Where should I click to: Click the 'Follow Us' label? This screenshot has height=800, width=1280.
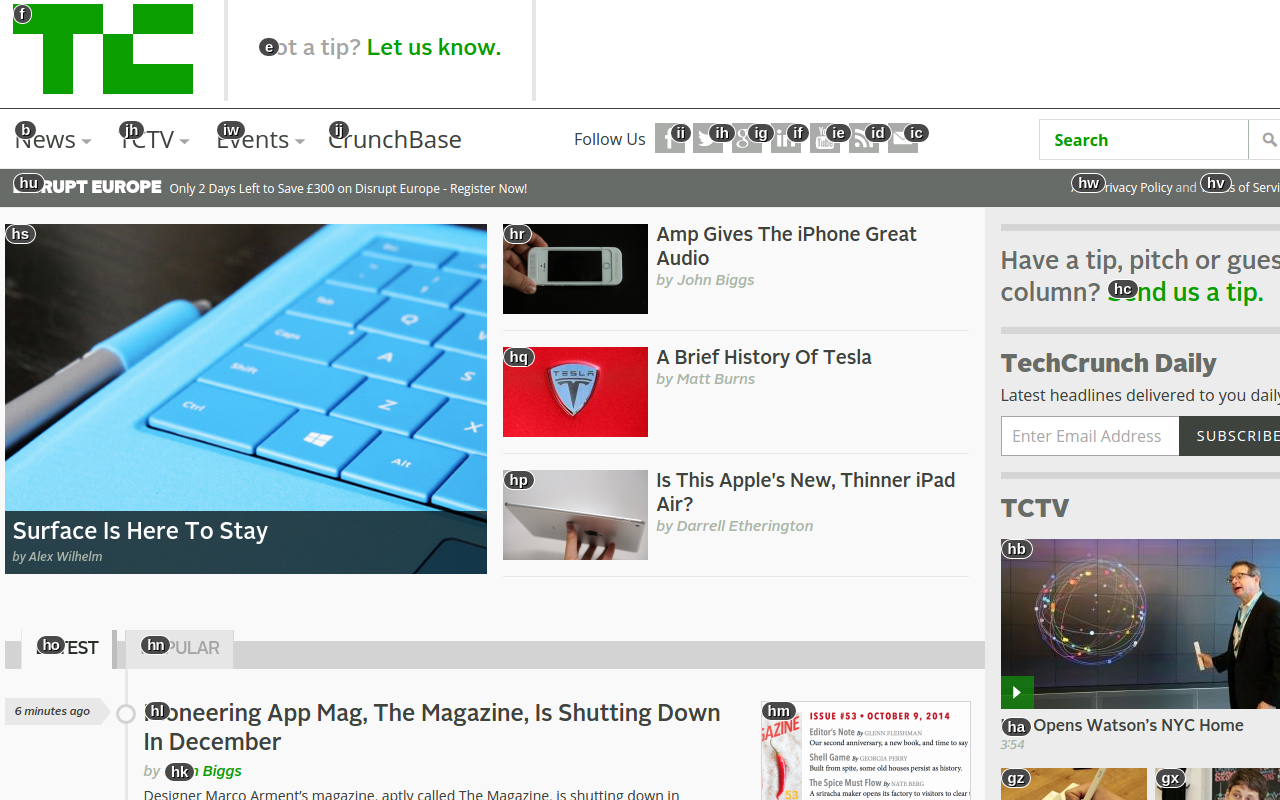pyautogui.click(x=610, y=139)
